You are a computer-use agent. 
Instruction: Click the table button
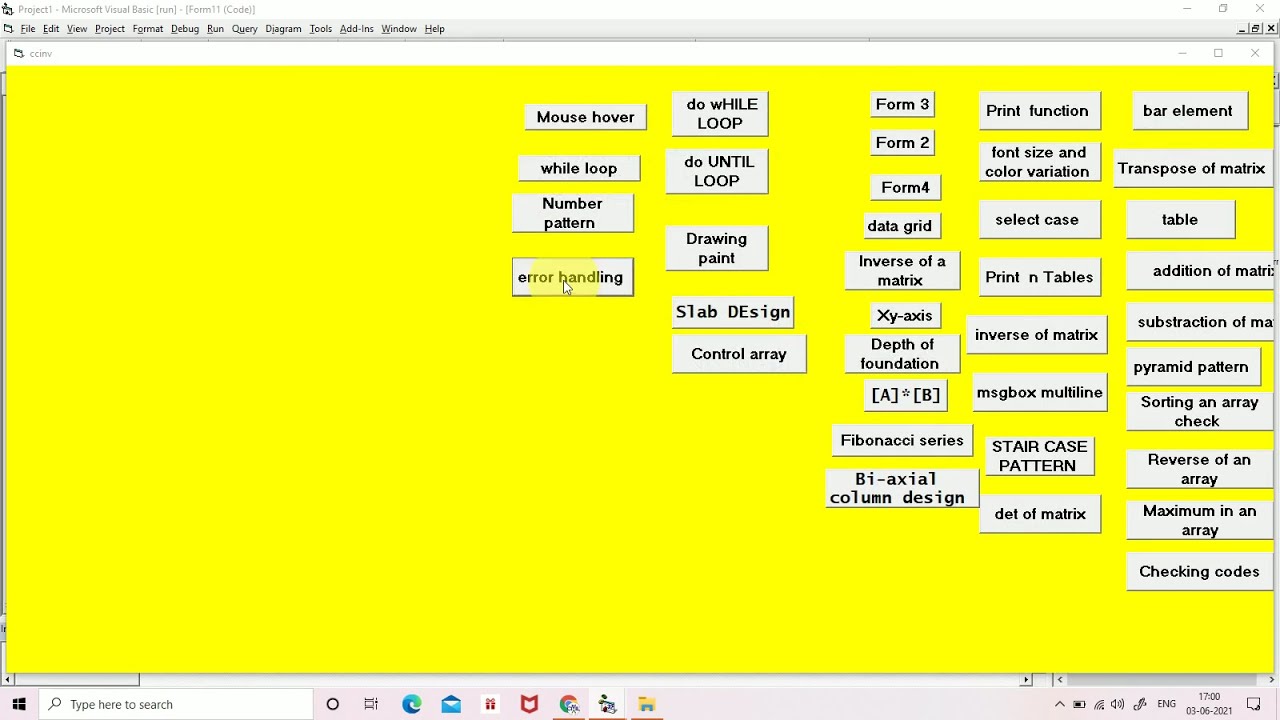1180,220
